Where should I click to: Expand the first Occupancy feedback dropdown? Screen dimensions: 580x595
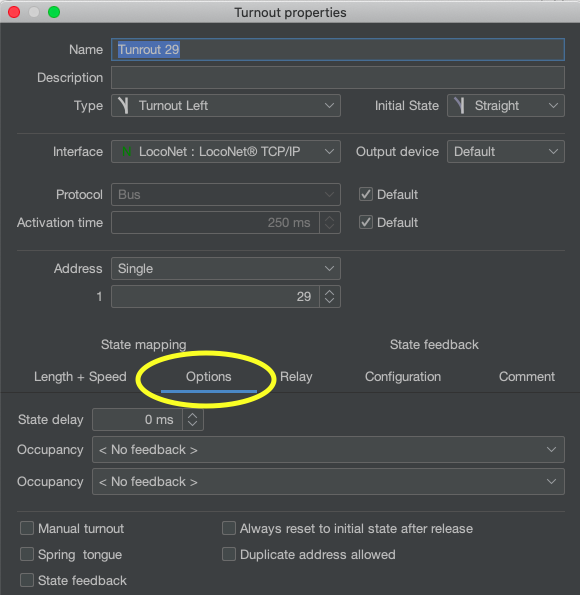328,450
